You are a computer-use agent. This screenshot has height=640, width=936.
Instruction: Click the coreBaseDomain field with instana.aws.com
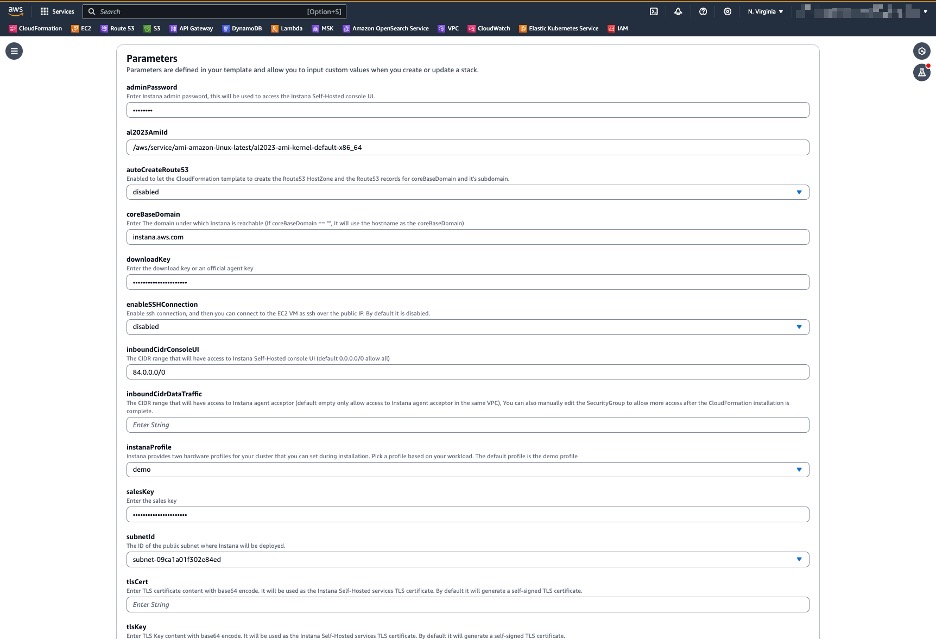pyautogui.click(x=468, y=237)
